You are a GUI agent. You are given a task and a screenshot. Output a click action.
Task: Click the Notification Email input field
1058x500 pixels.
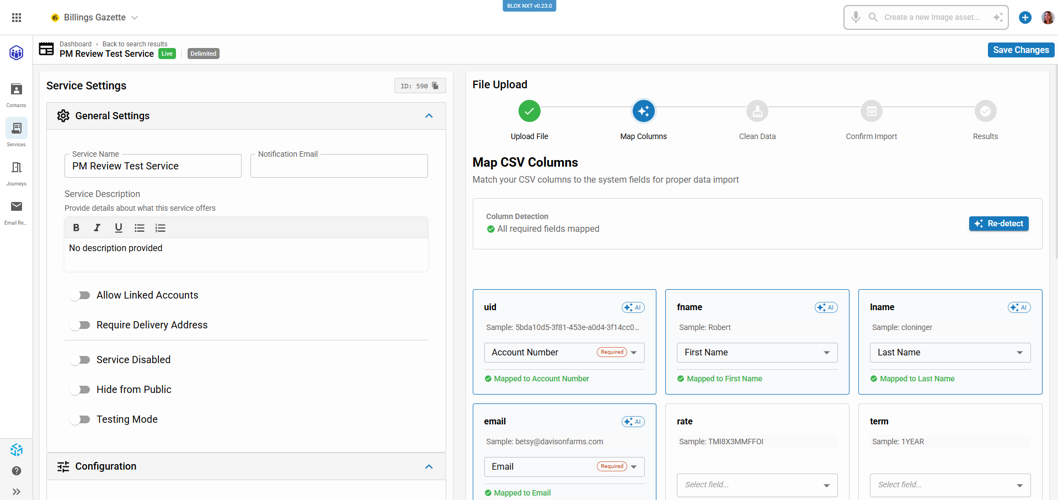[x=339, y=166]
